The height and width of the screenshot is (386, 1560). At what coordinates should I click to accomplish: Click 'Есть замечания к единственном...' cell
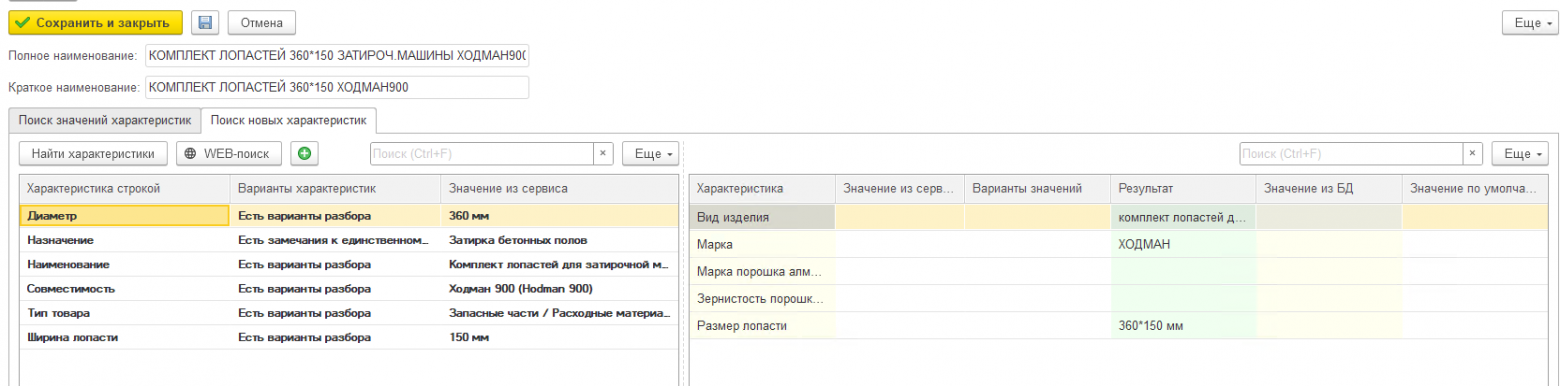click(x=335, y=240)
